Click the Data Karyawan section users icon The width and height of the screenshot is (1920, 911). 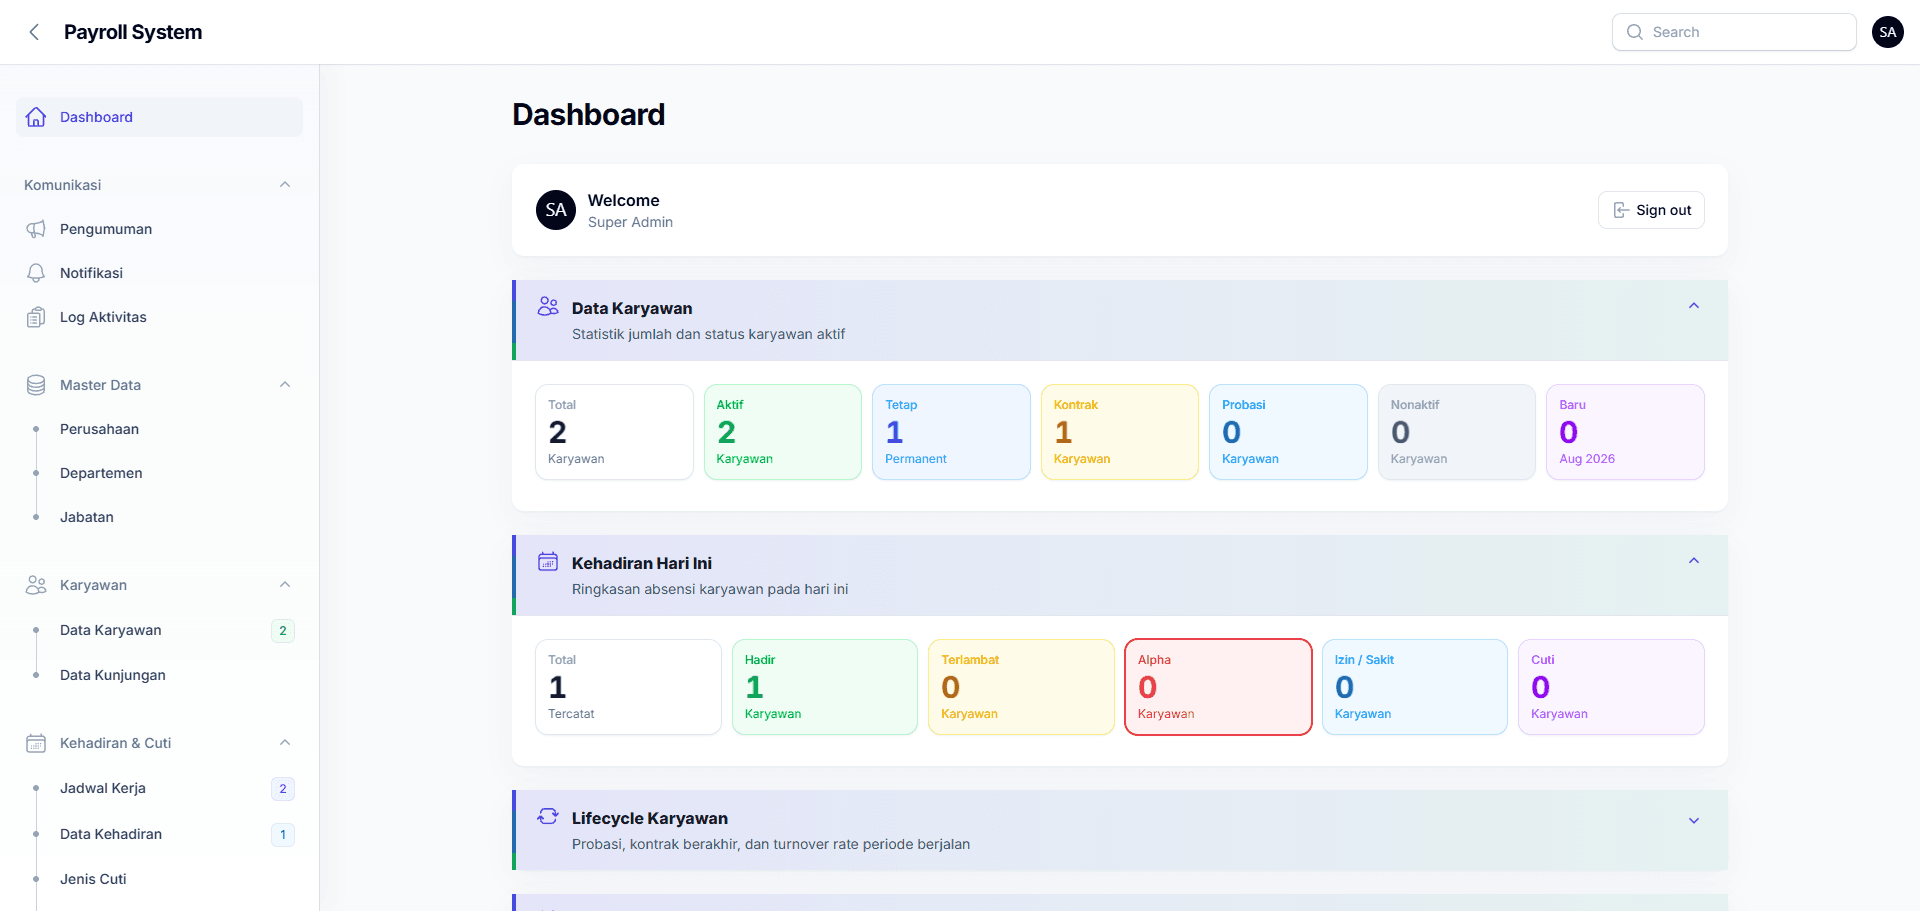coord(548,306)
